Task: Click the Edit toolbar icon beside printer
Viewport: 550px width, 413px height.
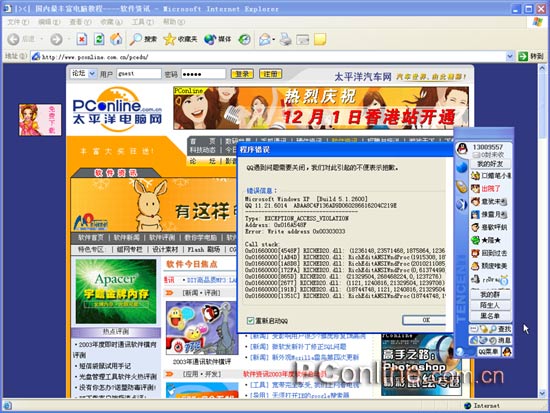Action: 302,39
